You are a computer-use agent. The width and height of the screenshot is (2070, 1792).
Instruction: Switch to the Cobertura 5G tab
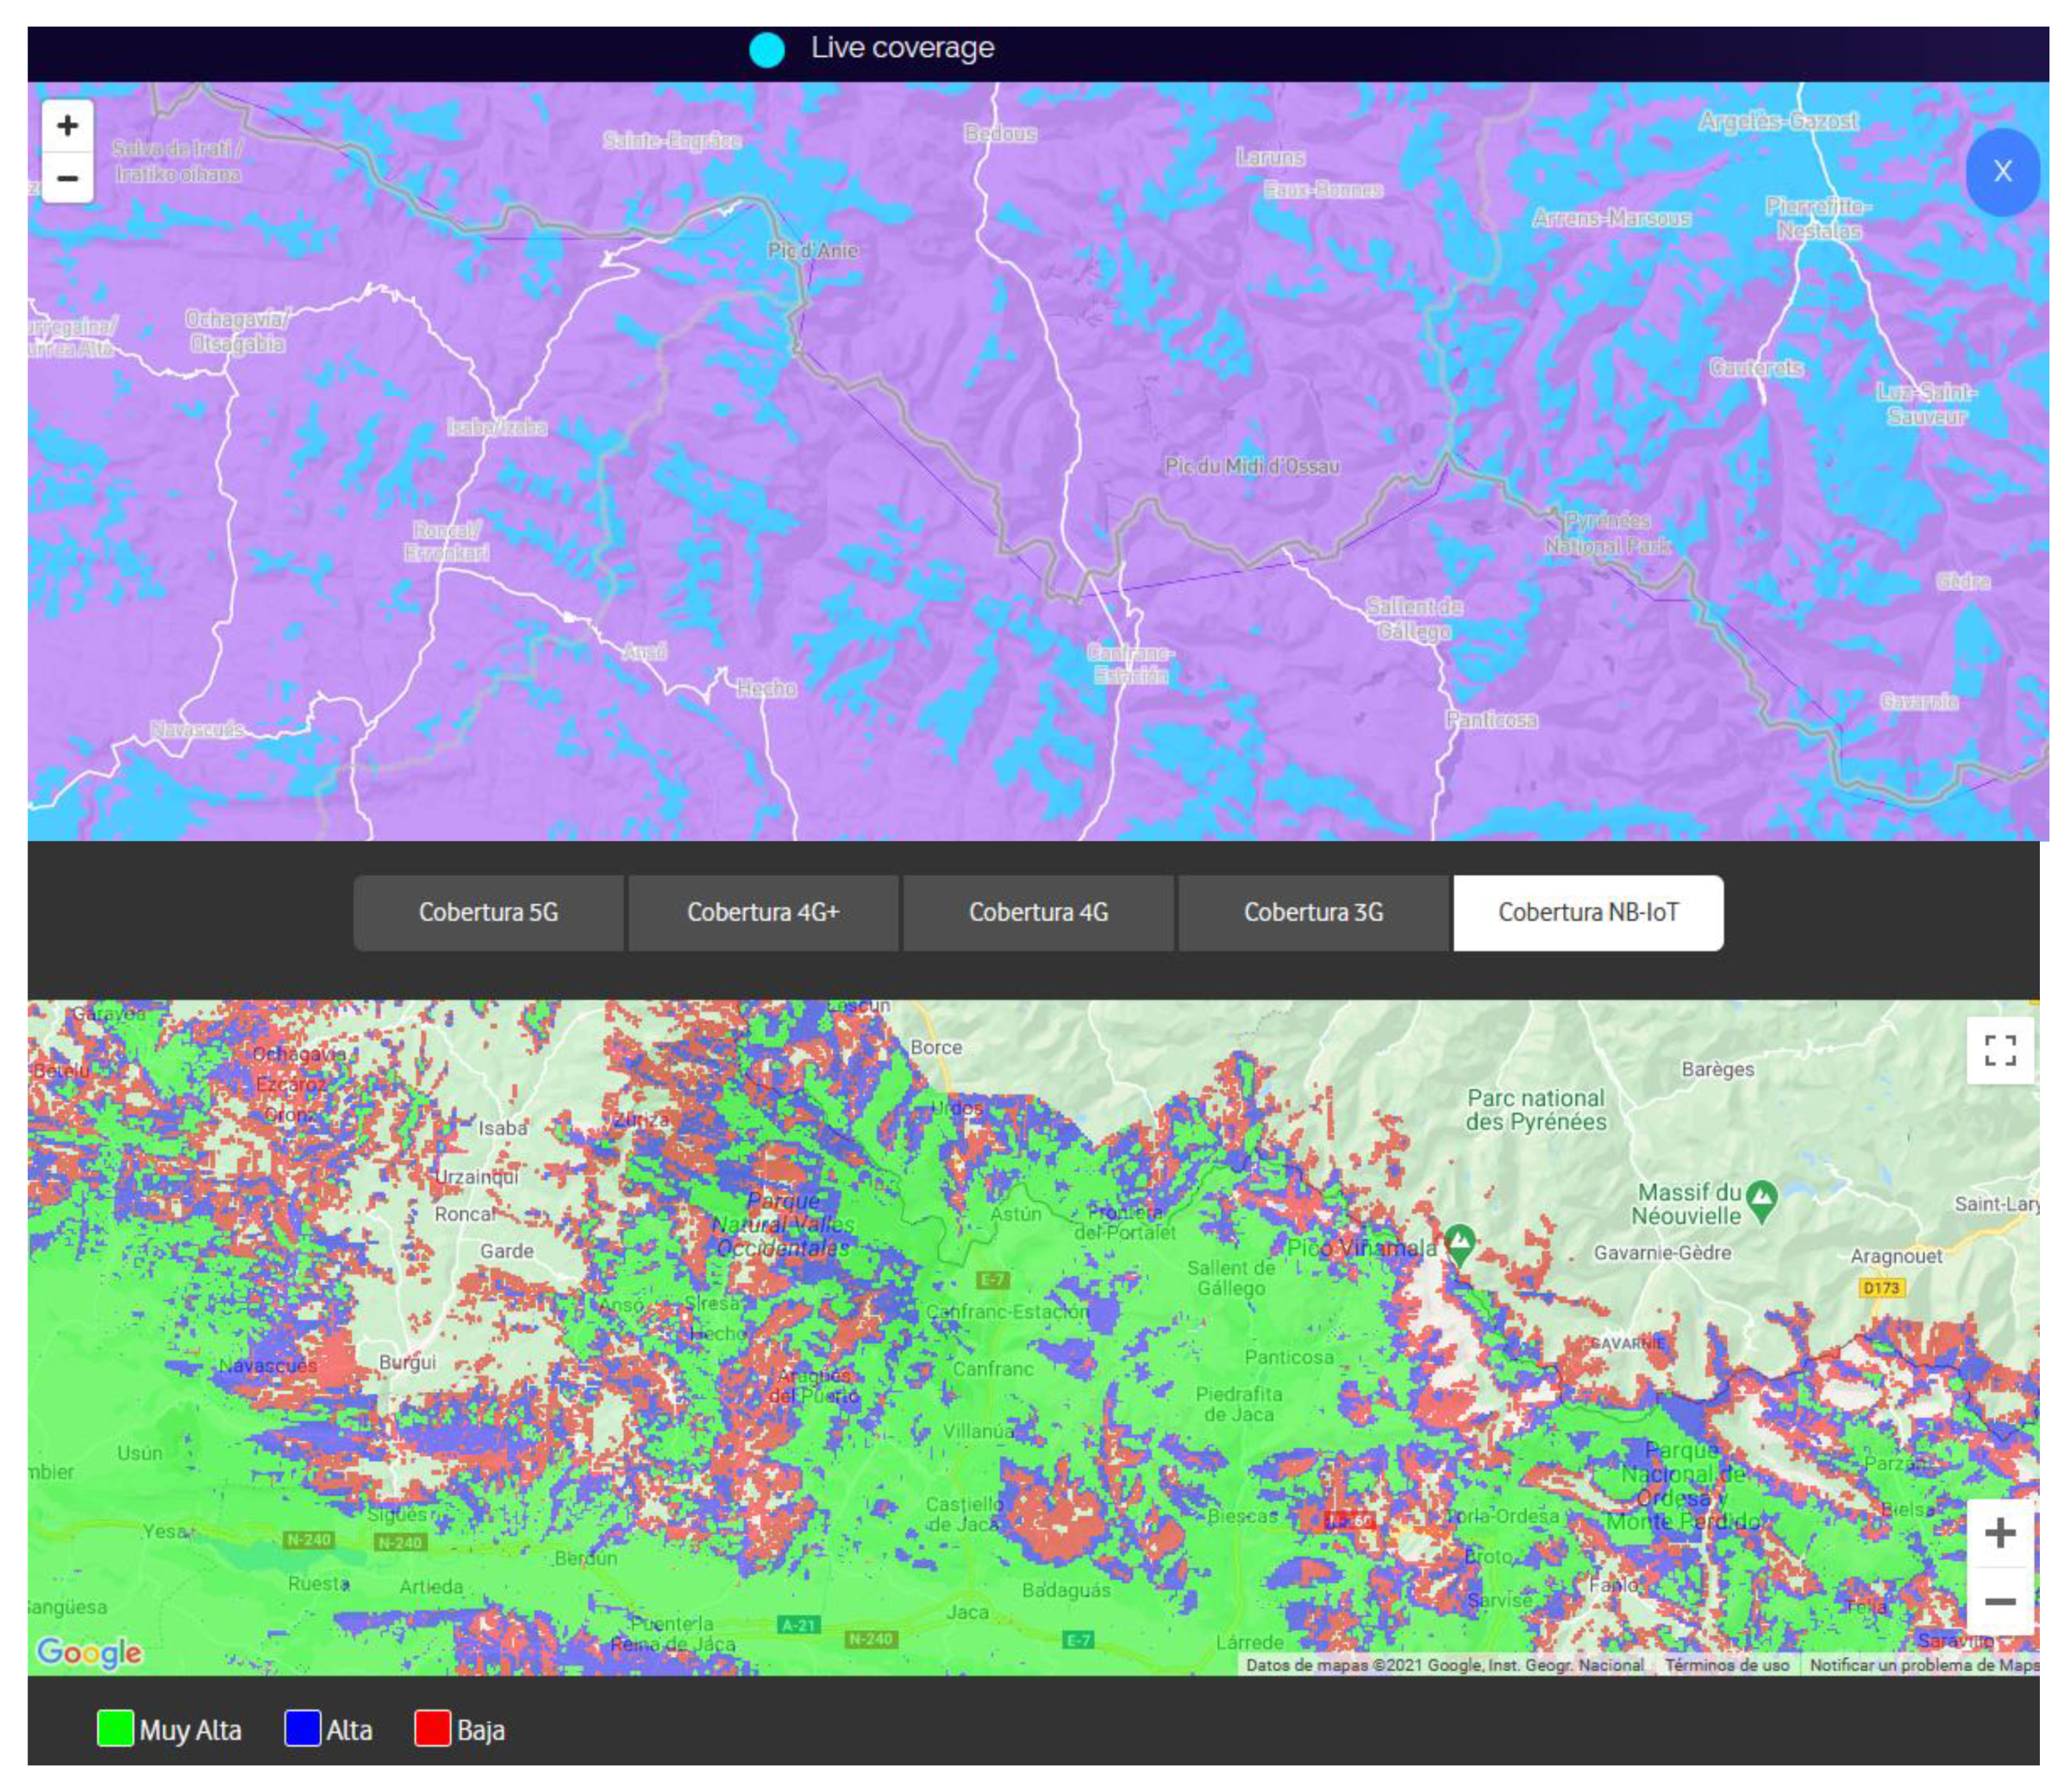(x=488, y=912)
